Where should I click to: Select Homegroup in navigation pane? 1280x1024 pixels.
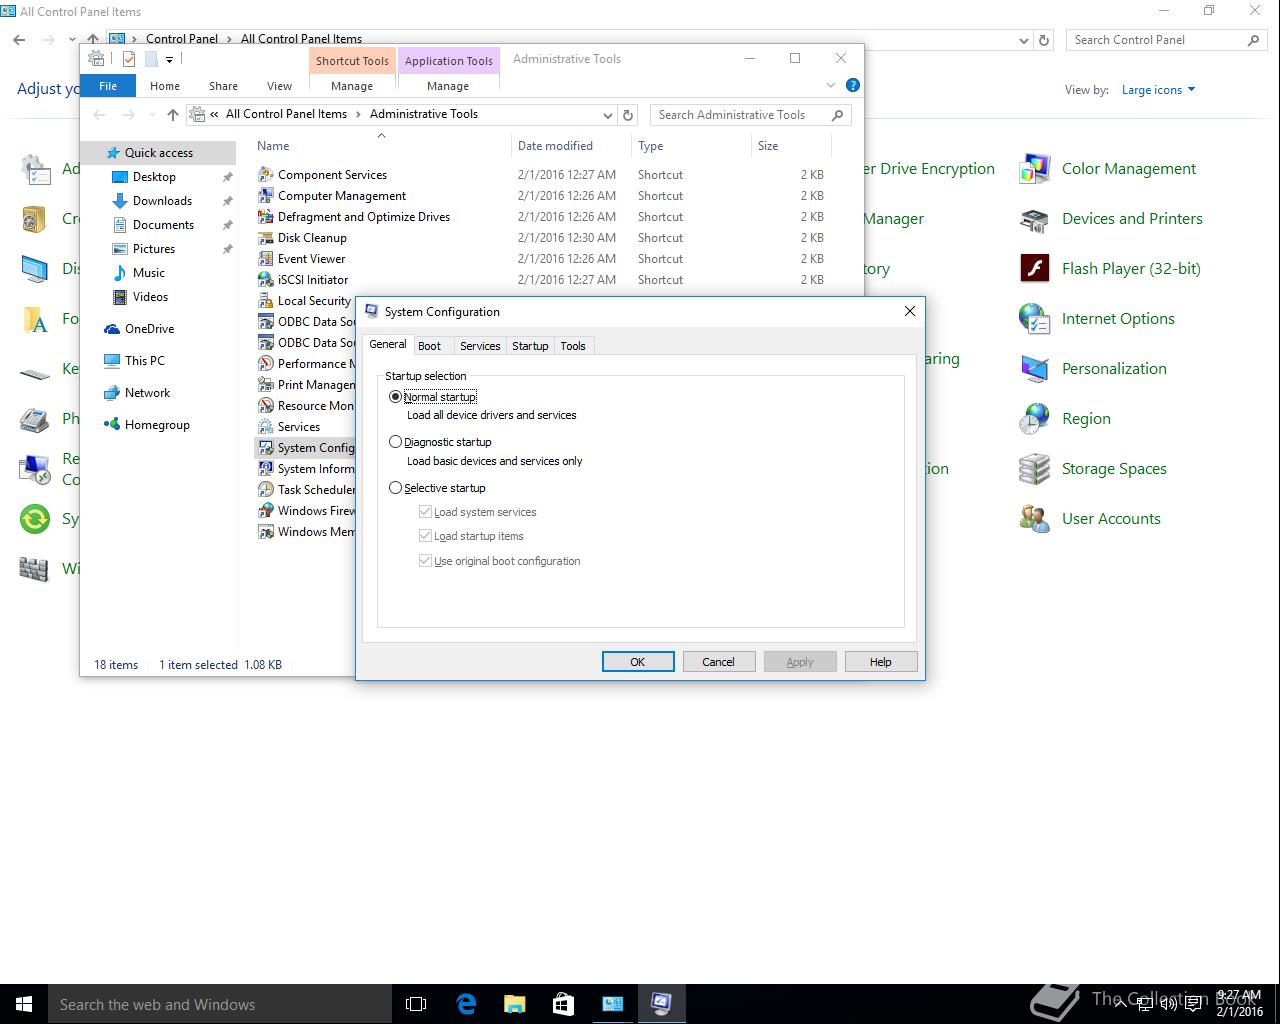click(x=157, y=425)
